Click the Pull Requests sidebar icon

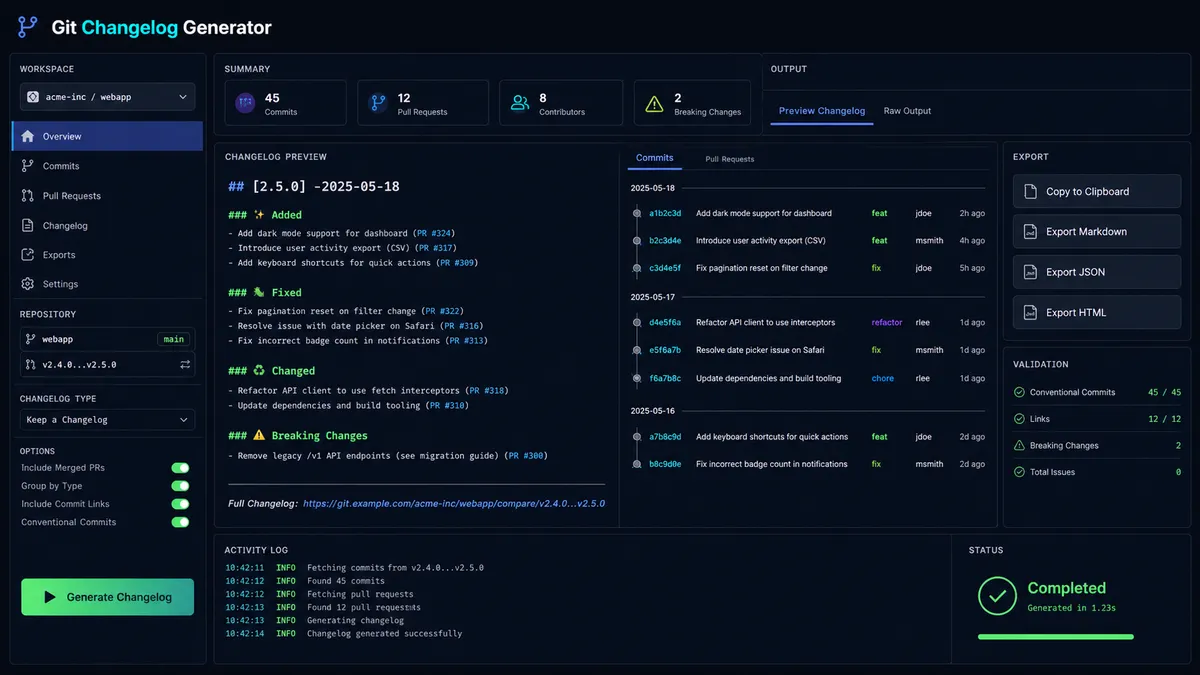tap(28, 196)
